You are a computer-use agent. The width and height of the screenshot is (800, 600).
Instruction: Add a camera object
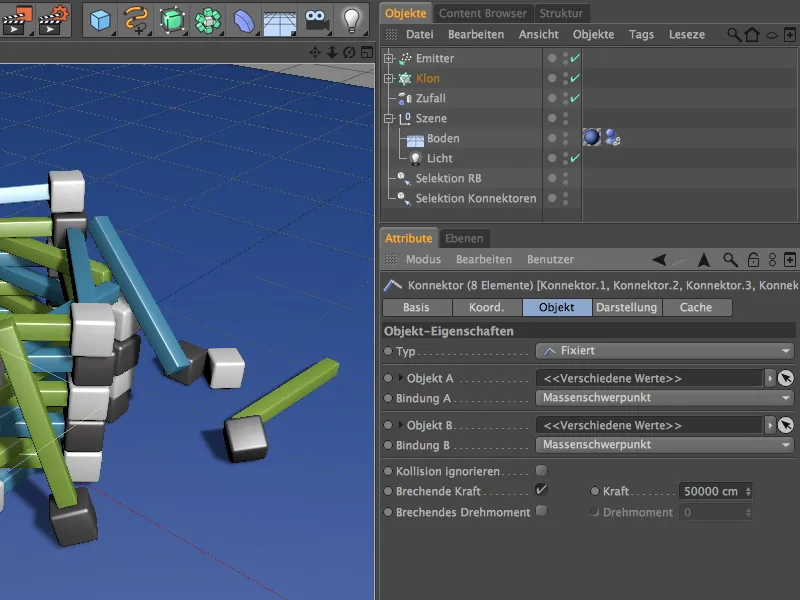pos(316,20)
